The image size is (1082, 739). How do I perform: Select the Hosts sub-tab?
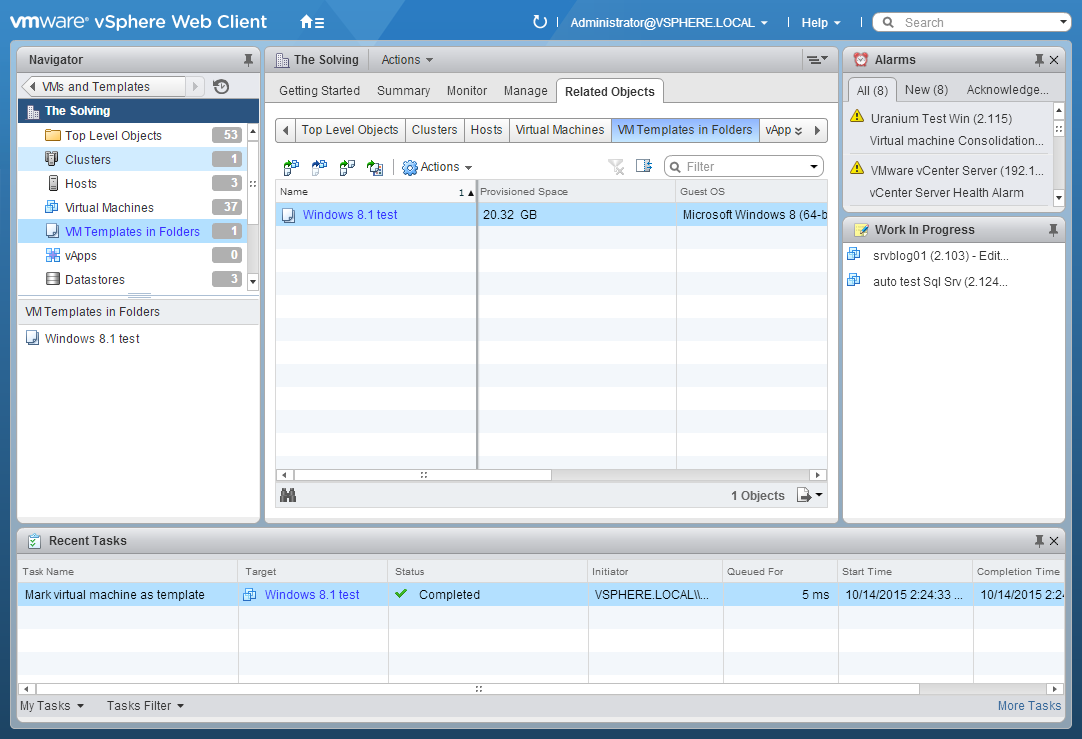[486, 130]
